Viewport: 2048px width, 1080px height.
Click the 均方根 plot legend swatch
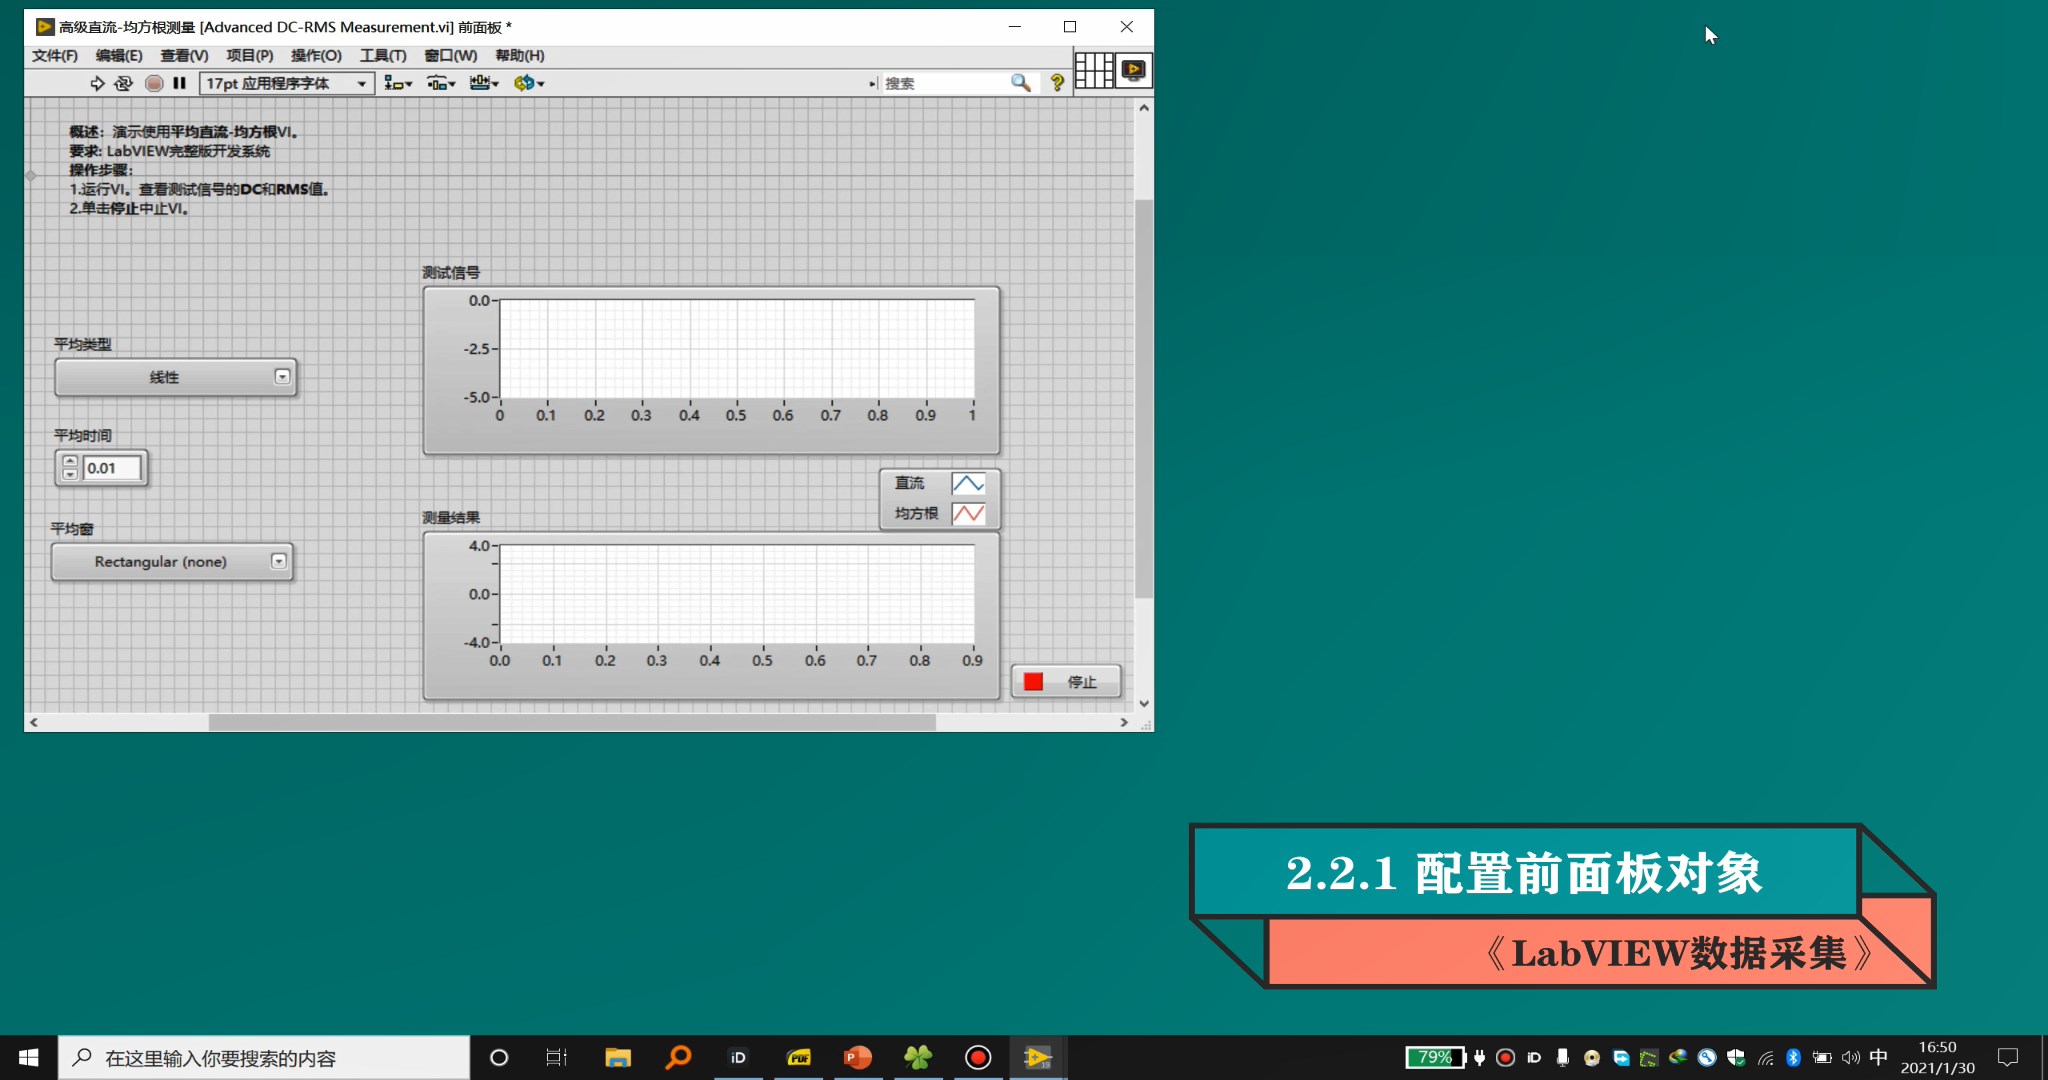[968, 513]
